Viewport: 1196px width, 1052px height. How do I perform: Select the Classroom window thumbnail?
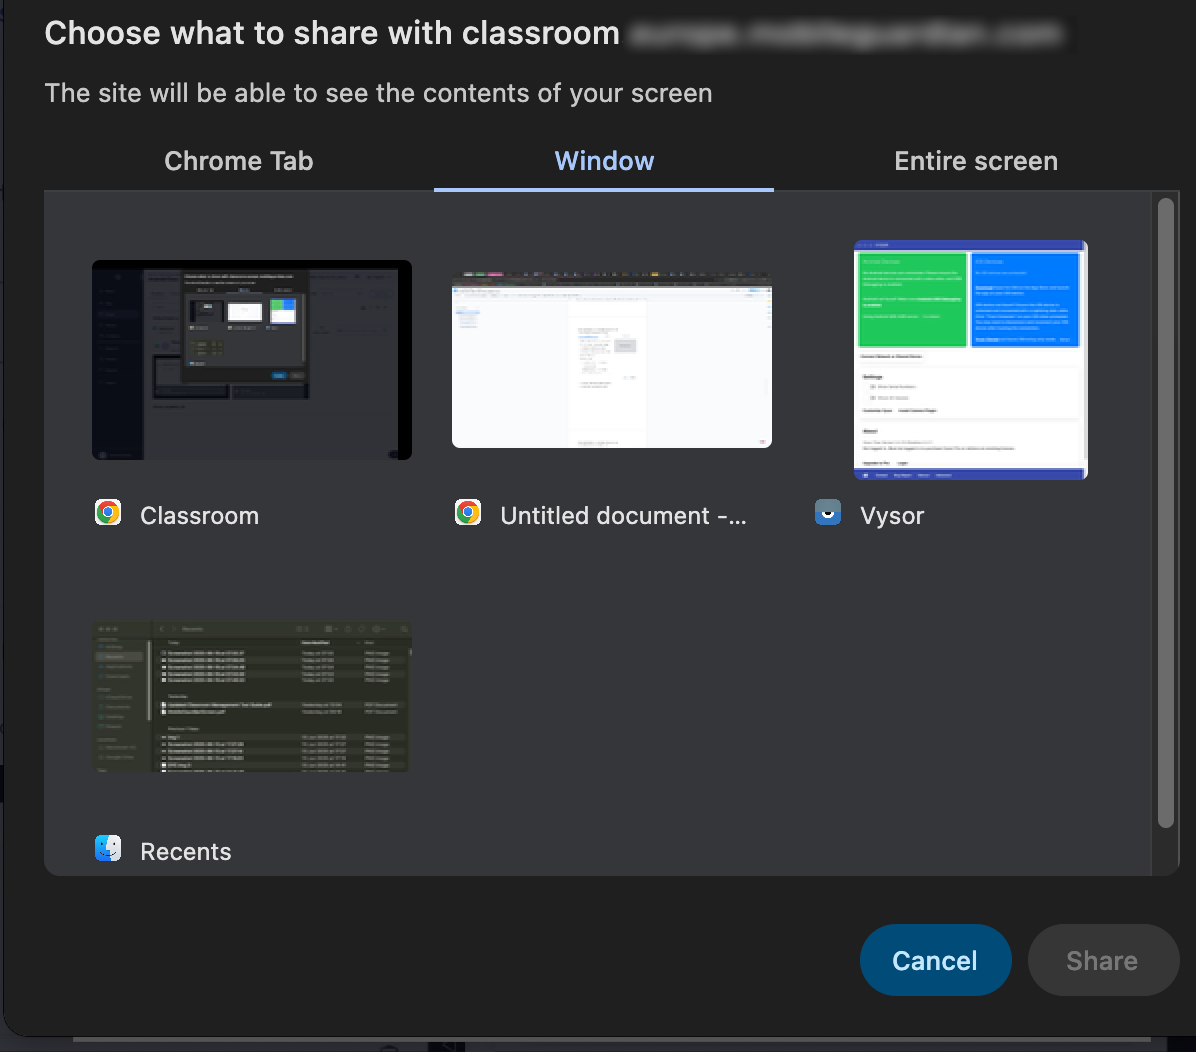252,360
